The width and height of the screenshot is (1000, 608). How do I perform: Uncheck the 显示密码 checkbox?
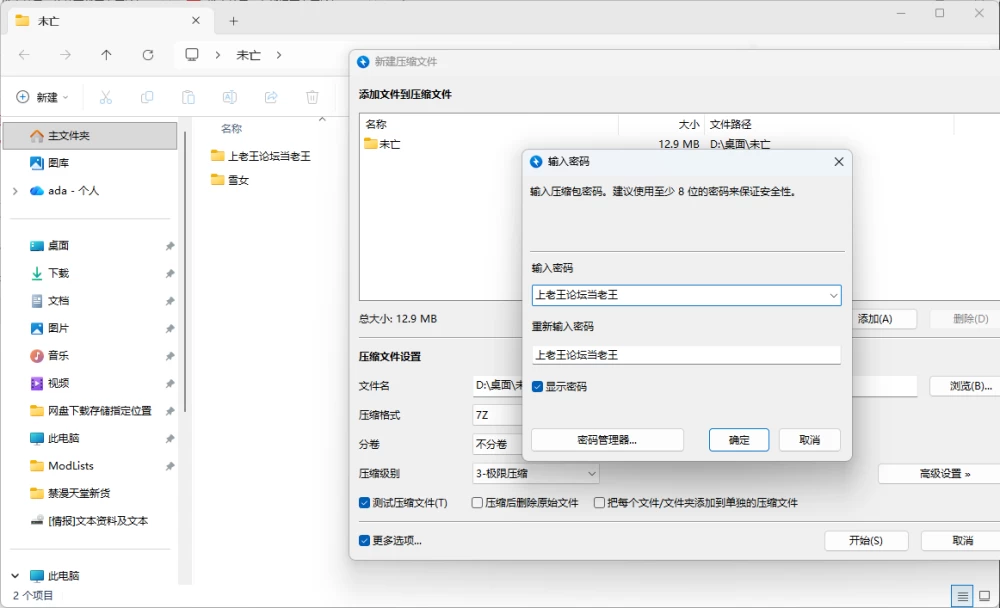click(538, 387)
